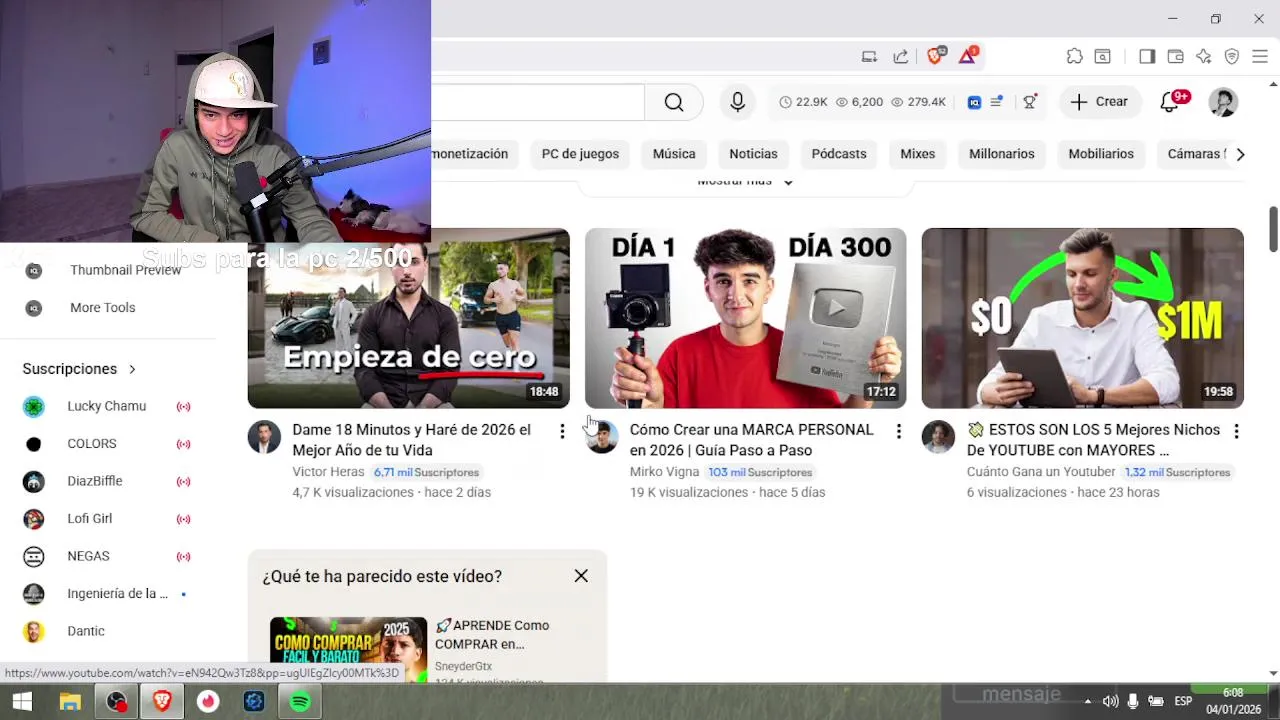This screenshot has width=1280, height=720.
Task: Open options menu for YouTube niches video
Action: tap(1236, 431)
